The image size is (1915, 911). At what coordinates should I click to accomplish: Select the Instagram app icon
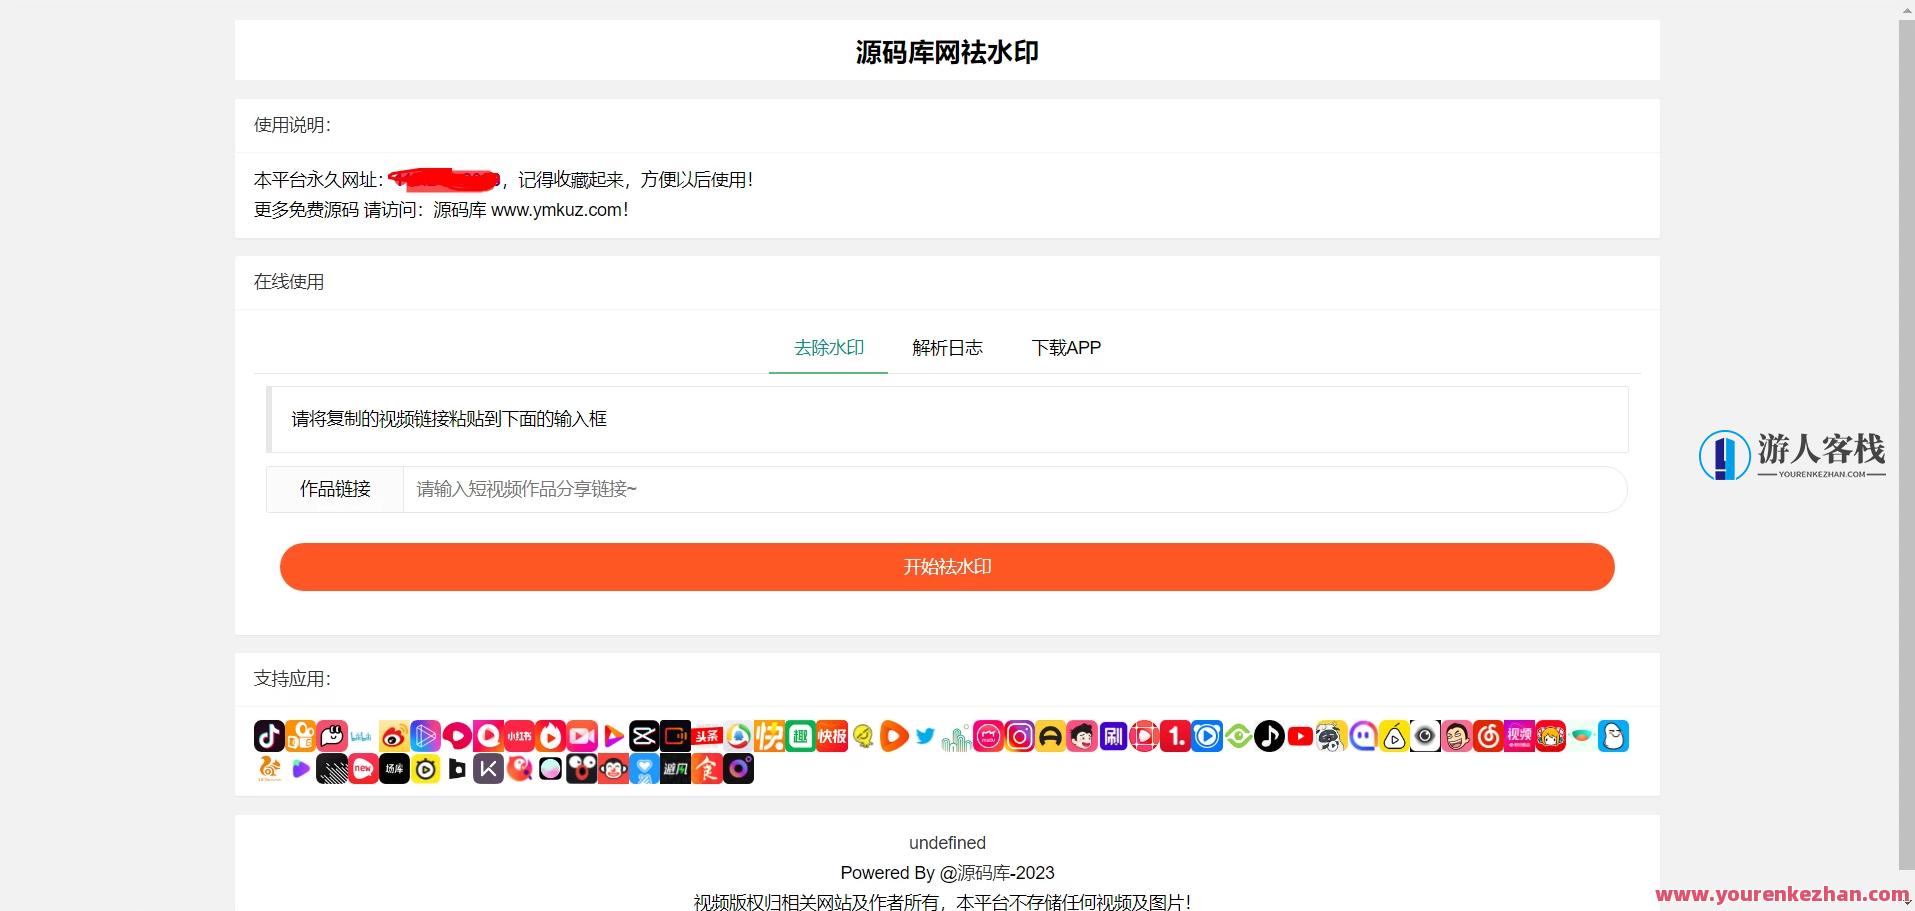click(1019, 736)
